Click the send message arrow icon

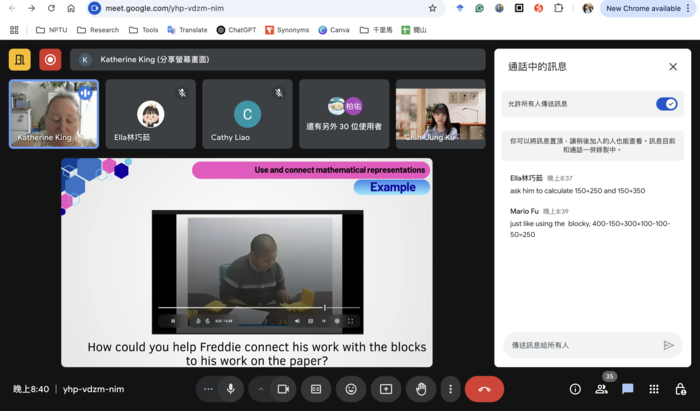click(x=668, y=345)
